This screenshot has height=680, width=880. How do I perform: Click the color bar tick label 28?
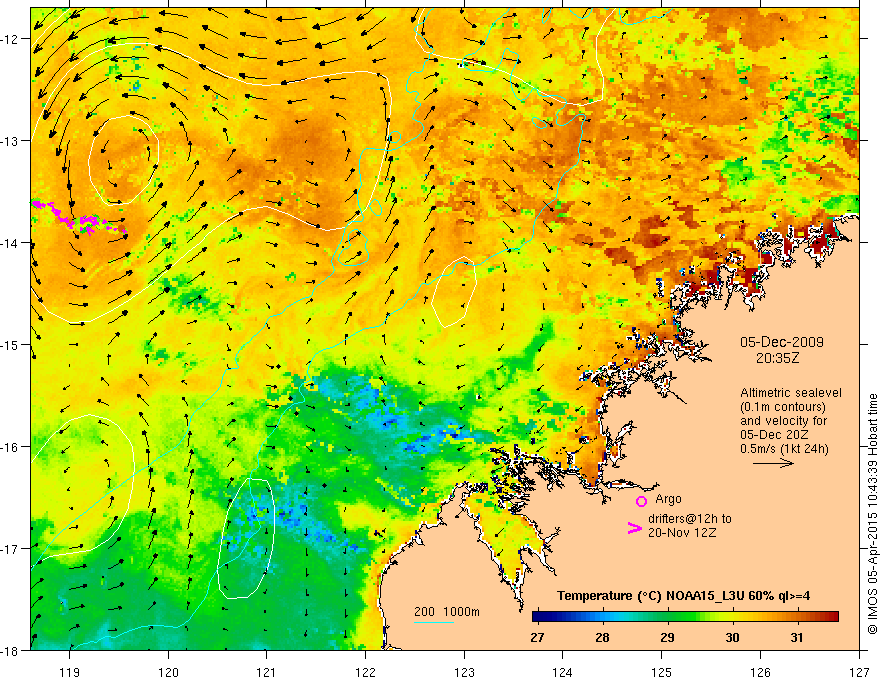(602, 637)
